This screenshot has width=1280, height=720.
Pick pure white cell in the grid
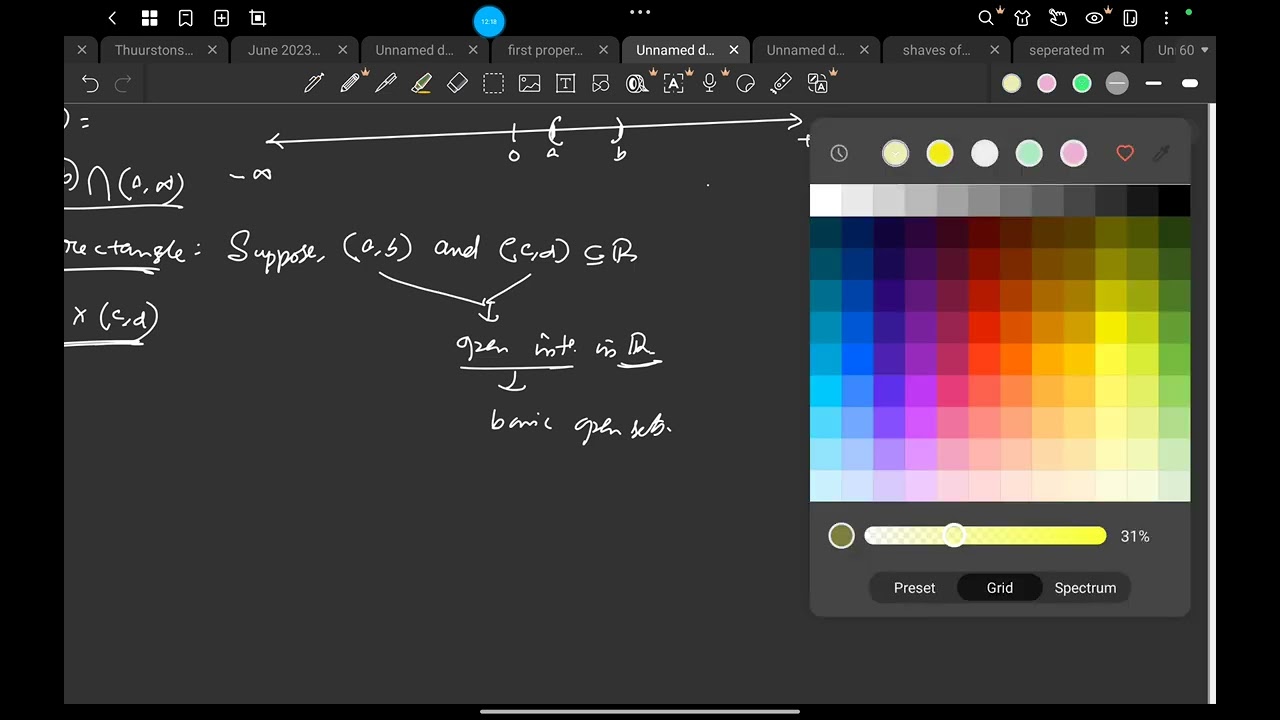tap(826, 201)
